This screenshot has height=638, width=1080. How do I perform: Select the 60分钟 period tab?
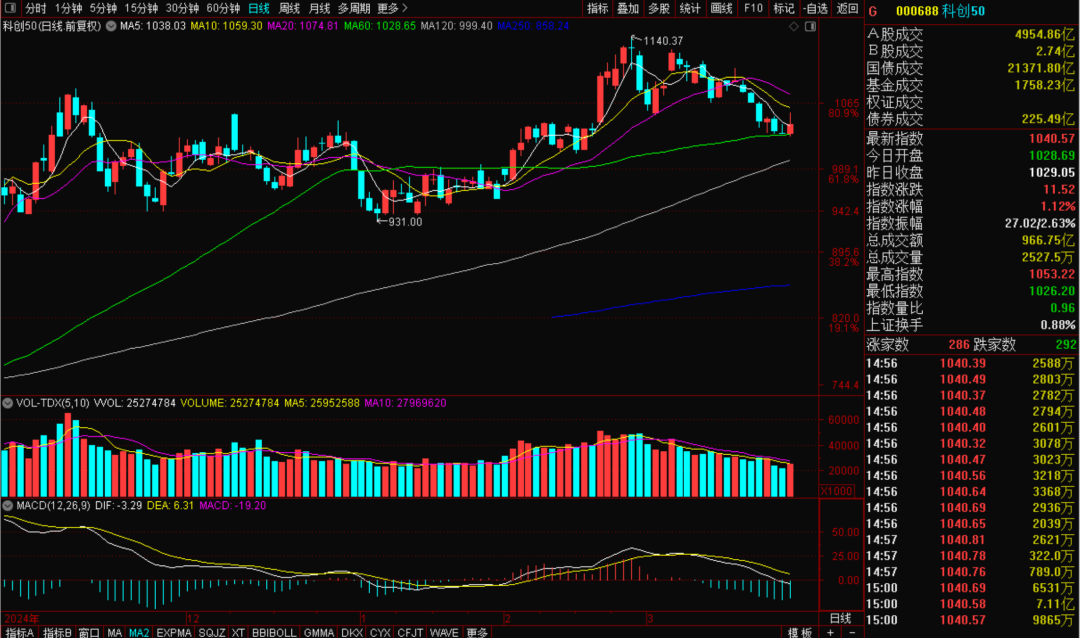point(223,8)
